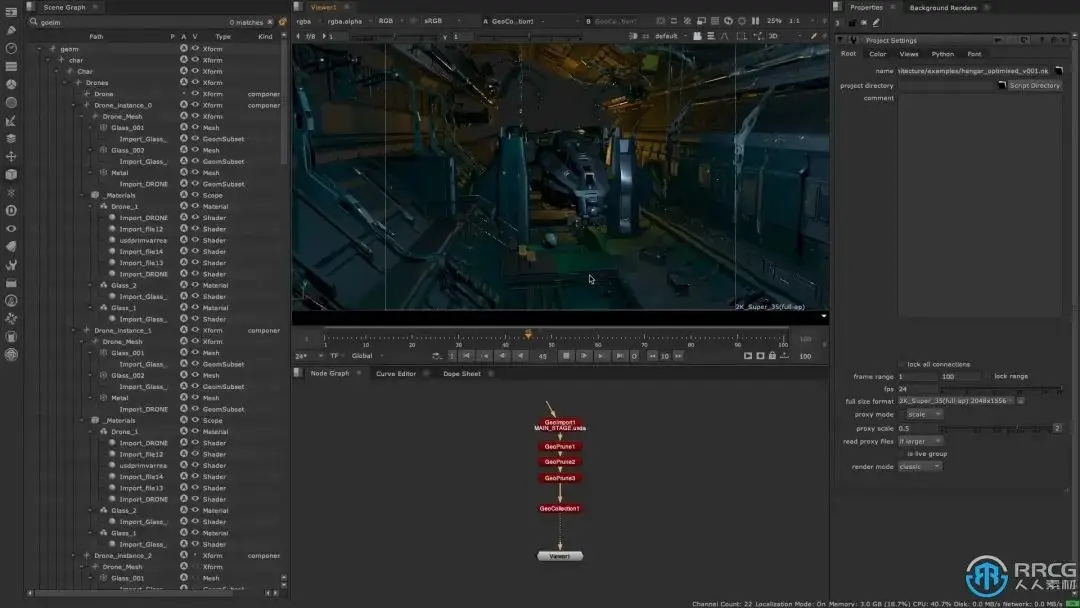1080x608 pixels.
Task: Click the viewer pause icon
Action: point(756,21)
